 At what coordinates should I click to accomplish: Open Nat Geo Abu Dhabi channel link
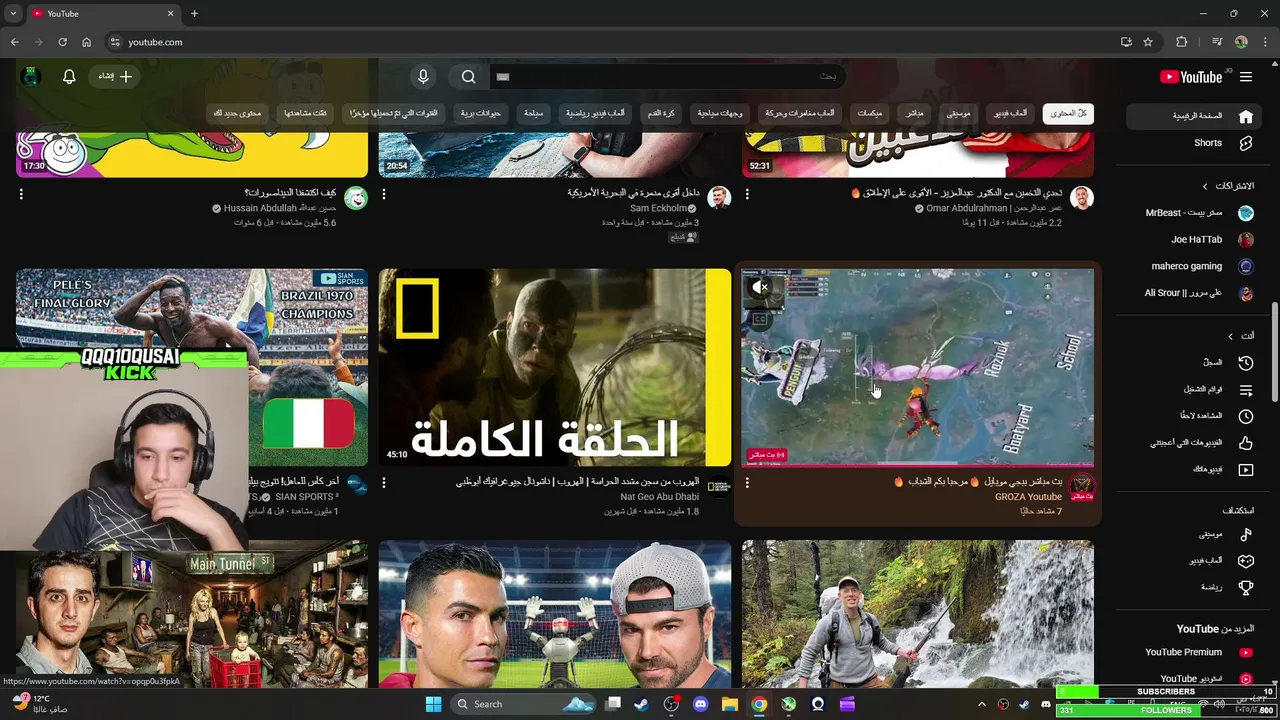tap(660, 497)
